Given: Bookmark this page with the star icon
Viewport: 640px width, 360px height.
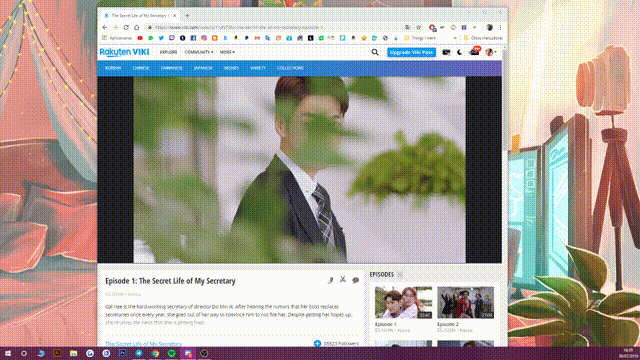Looking at the screenshot, I should point(418,28).
